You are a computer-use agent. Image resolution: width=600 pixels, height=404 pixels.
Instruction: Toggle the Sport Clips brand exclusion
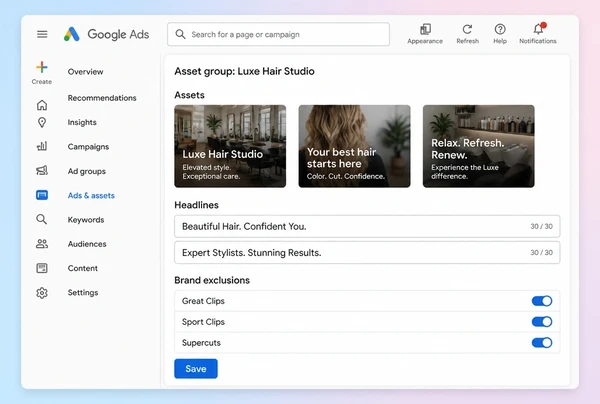point(542,322)
